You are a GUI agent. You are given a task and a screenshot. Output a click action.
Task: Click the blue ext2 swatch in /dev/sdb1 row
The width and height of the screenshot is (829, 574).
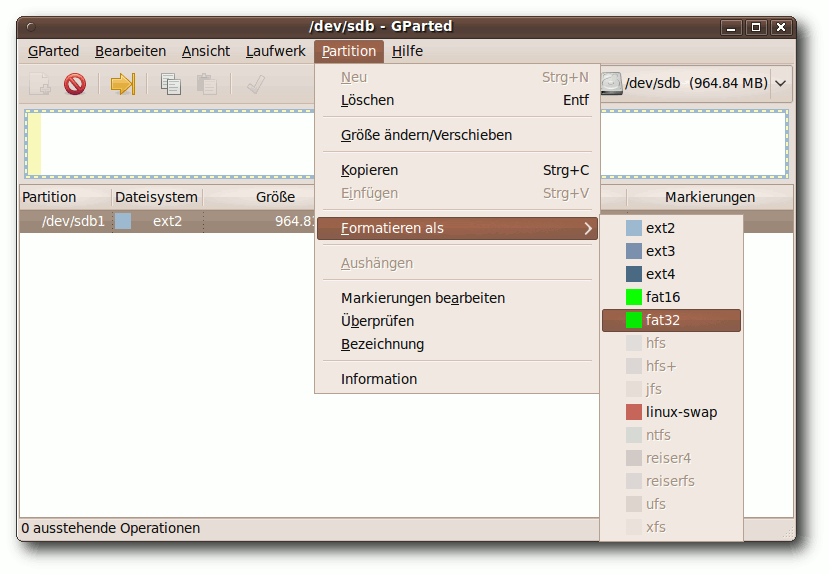[x=123, y=221]
